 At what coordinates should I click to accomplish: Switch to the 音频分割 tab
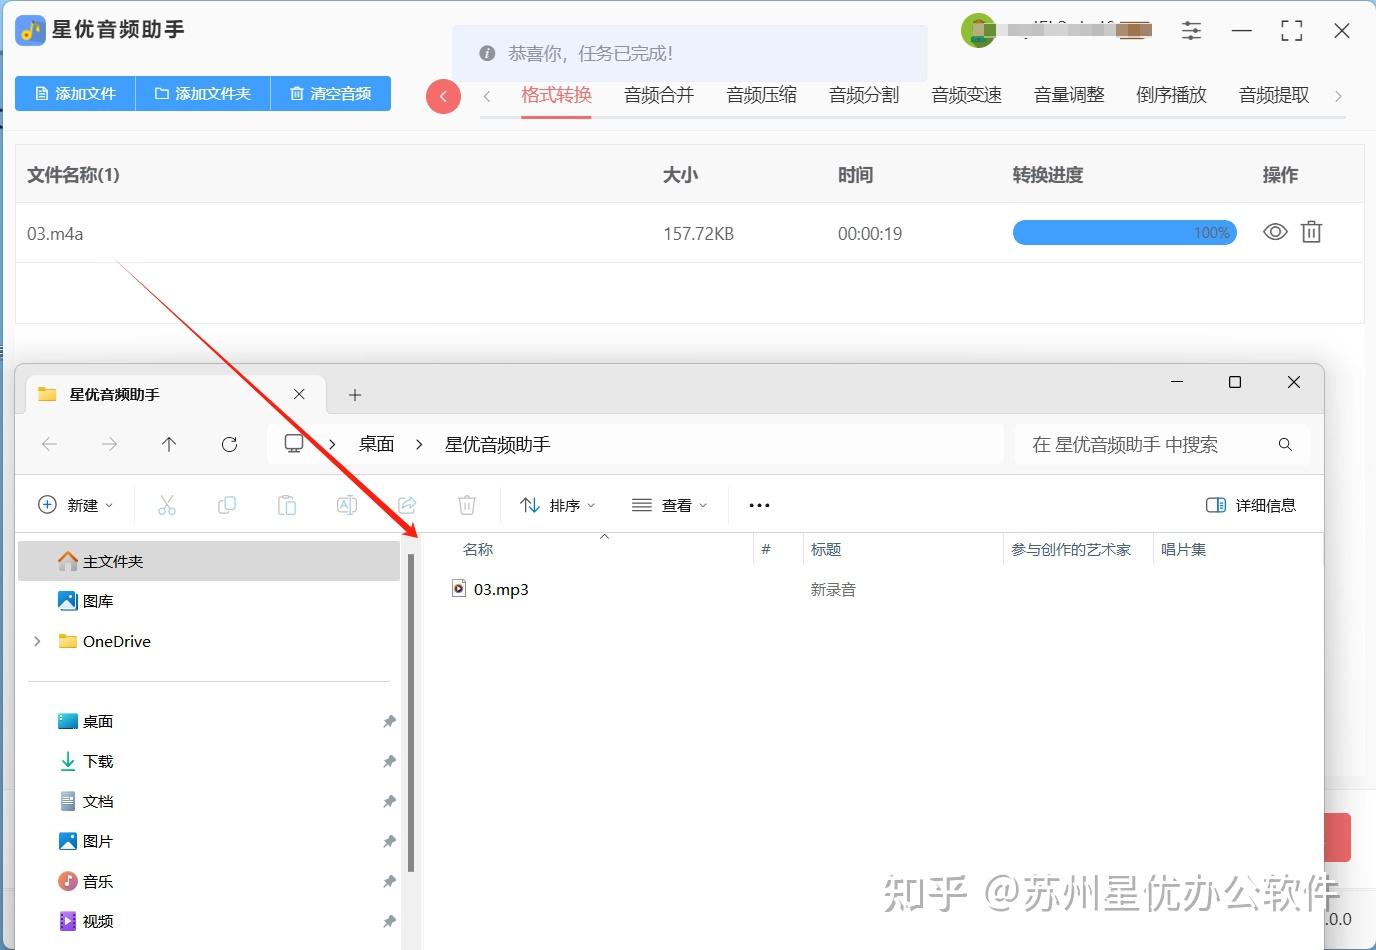tap(864, 95)
